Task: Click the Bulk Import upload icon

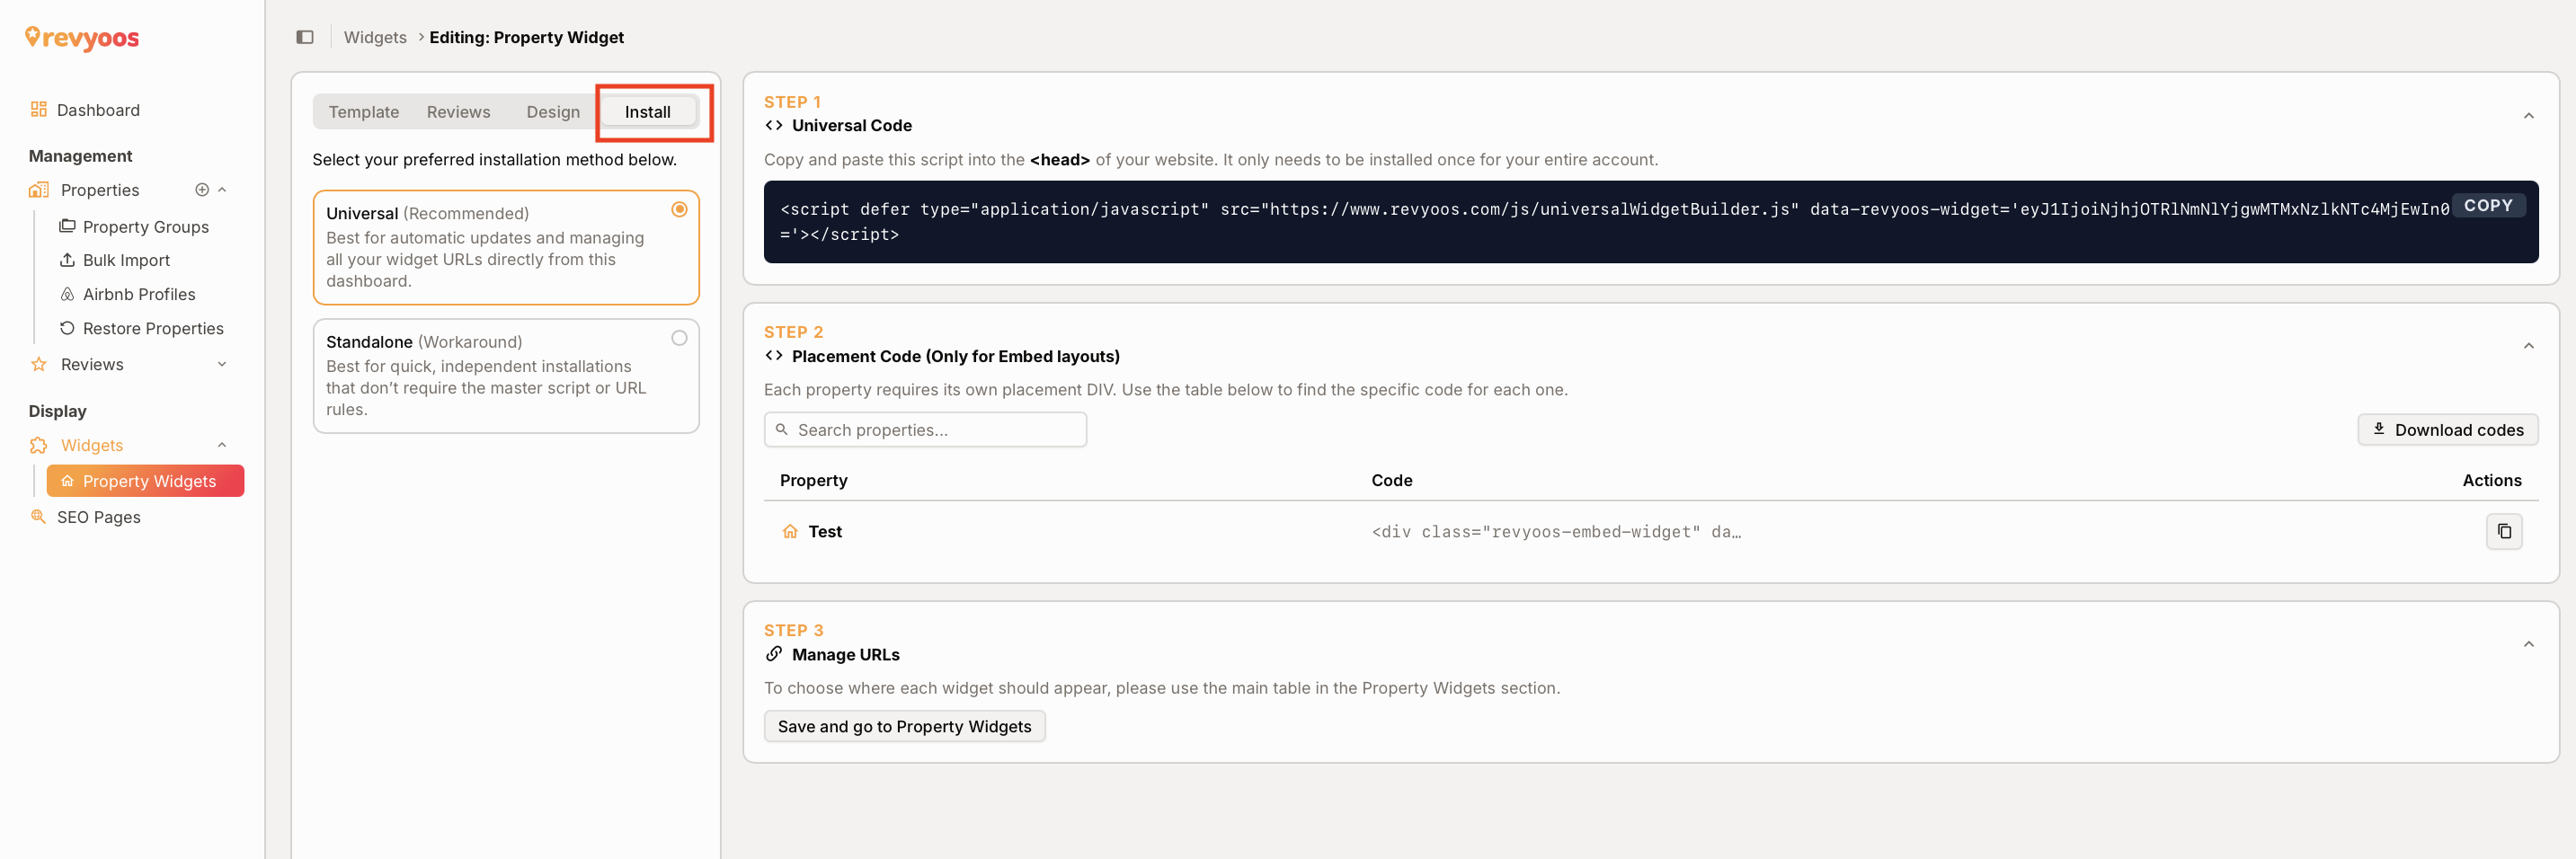Action: [67, 260]
